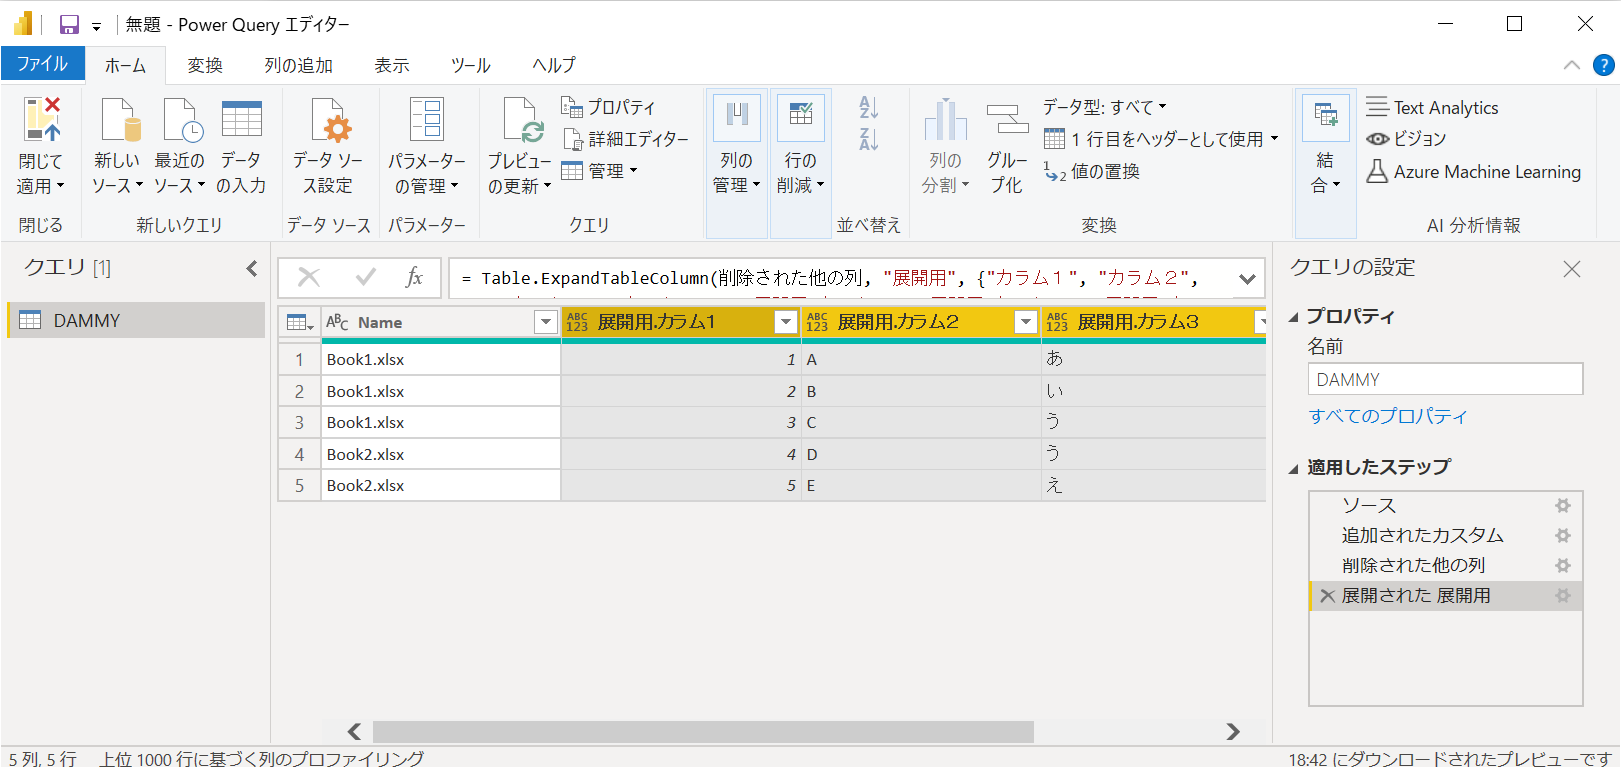1621x767 pixels.
Task: Click the Split Column icon
Action: point(945,119)
